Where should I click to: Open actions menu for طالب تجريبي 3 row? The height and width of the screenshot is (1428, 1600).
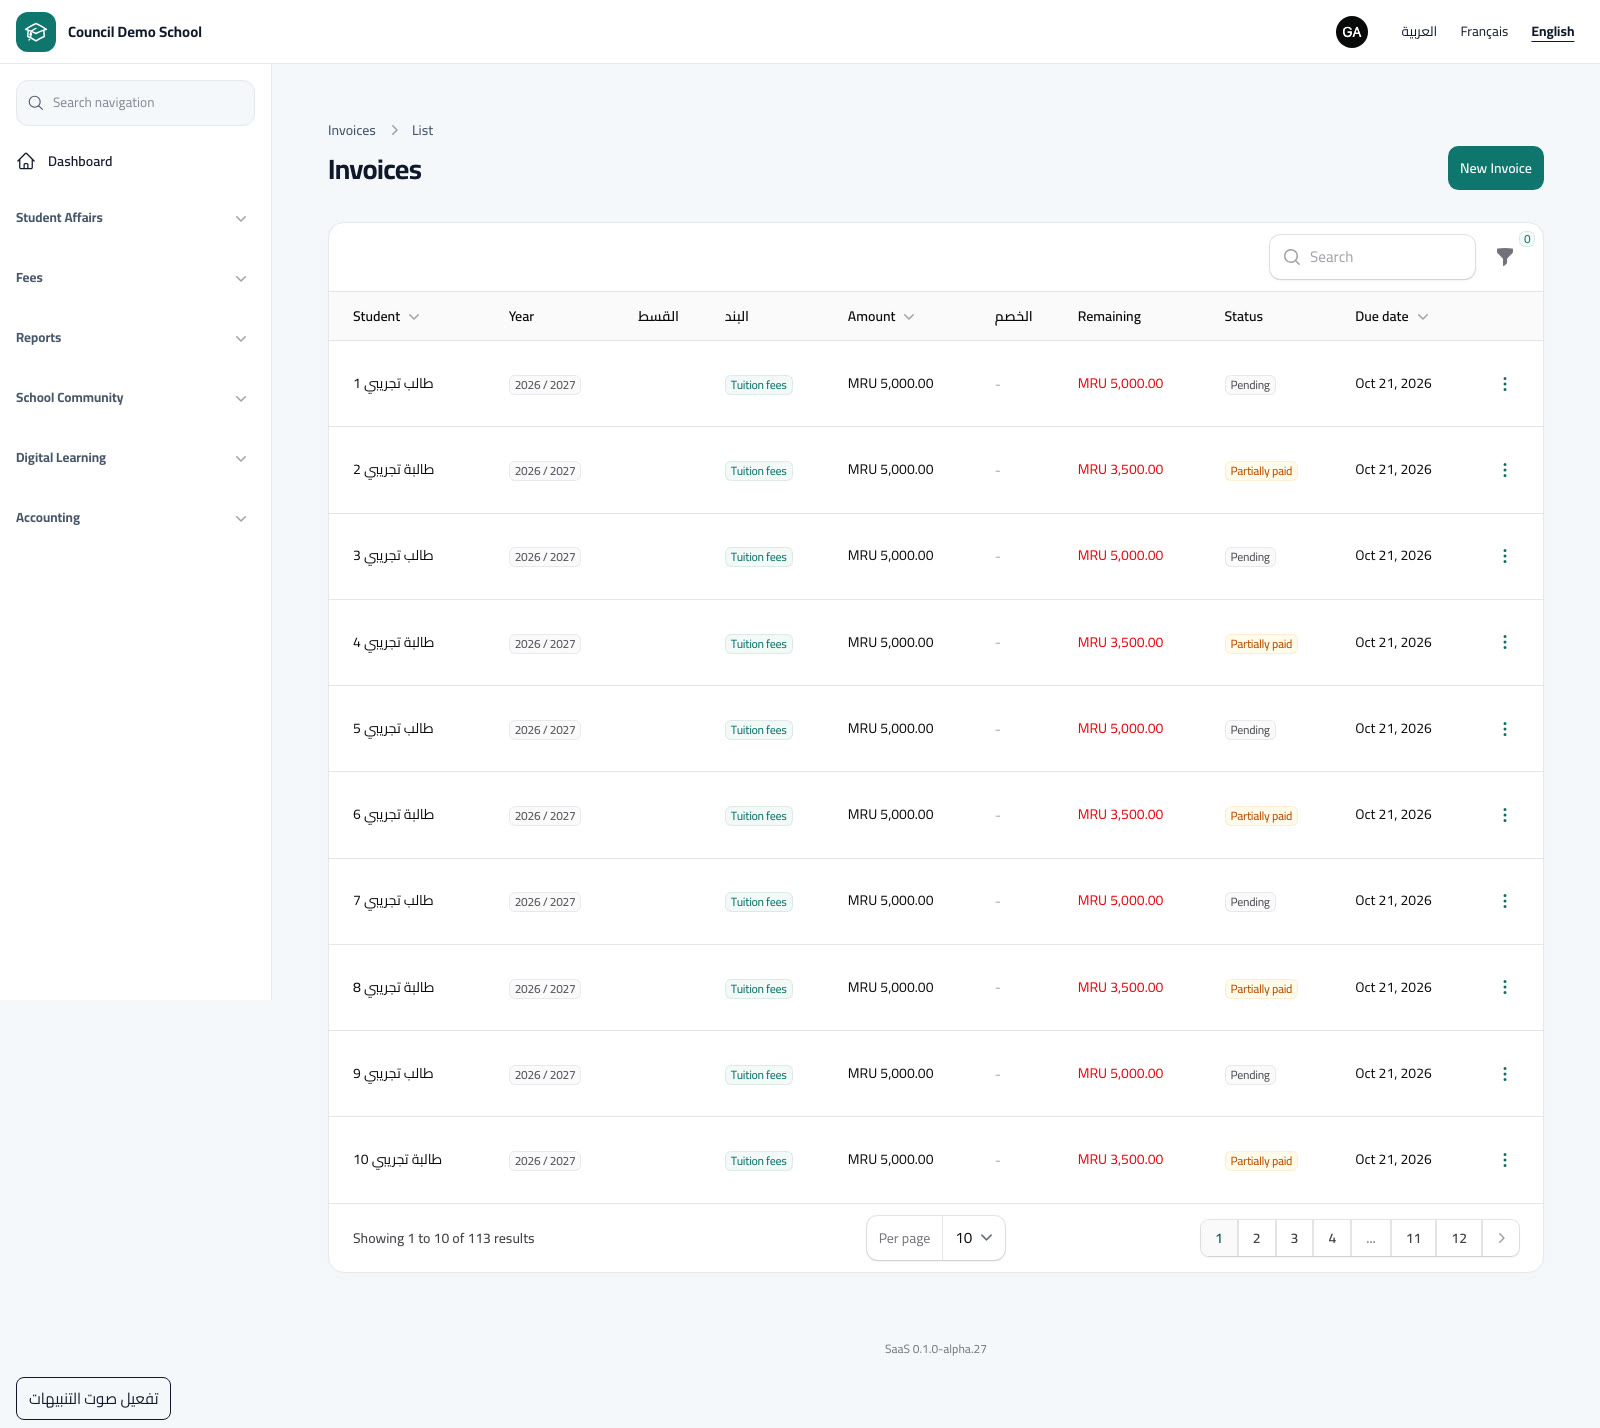click(1505, 556)
